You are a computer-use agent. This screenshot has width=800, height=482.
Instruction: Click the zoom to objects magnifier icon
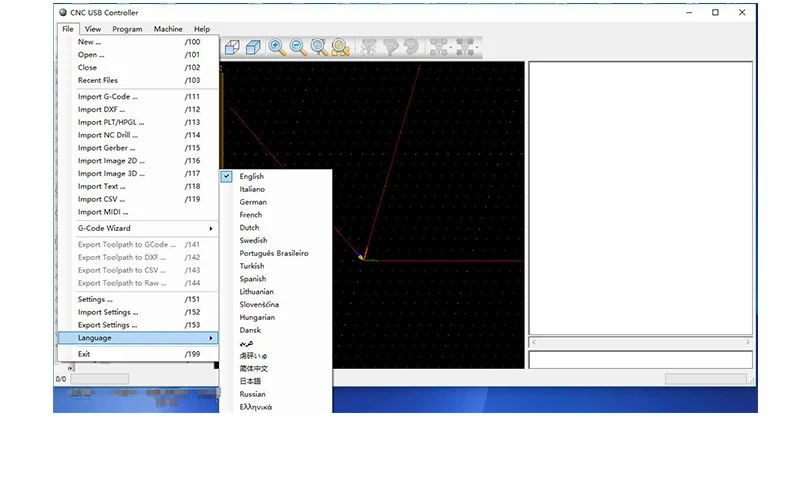pos(340,47)
